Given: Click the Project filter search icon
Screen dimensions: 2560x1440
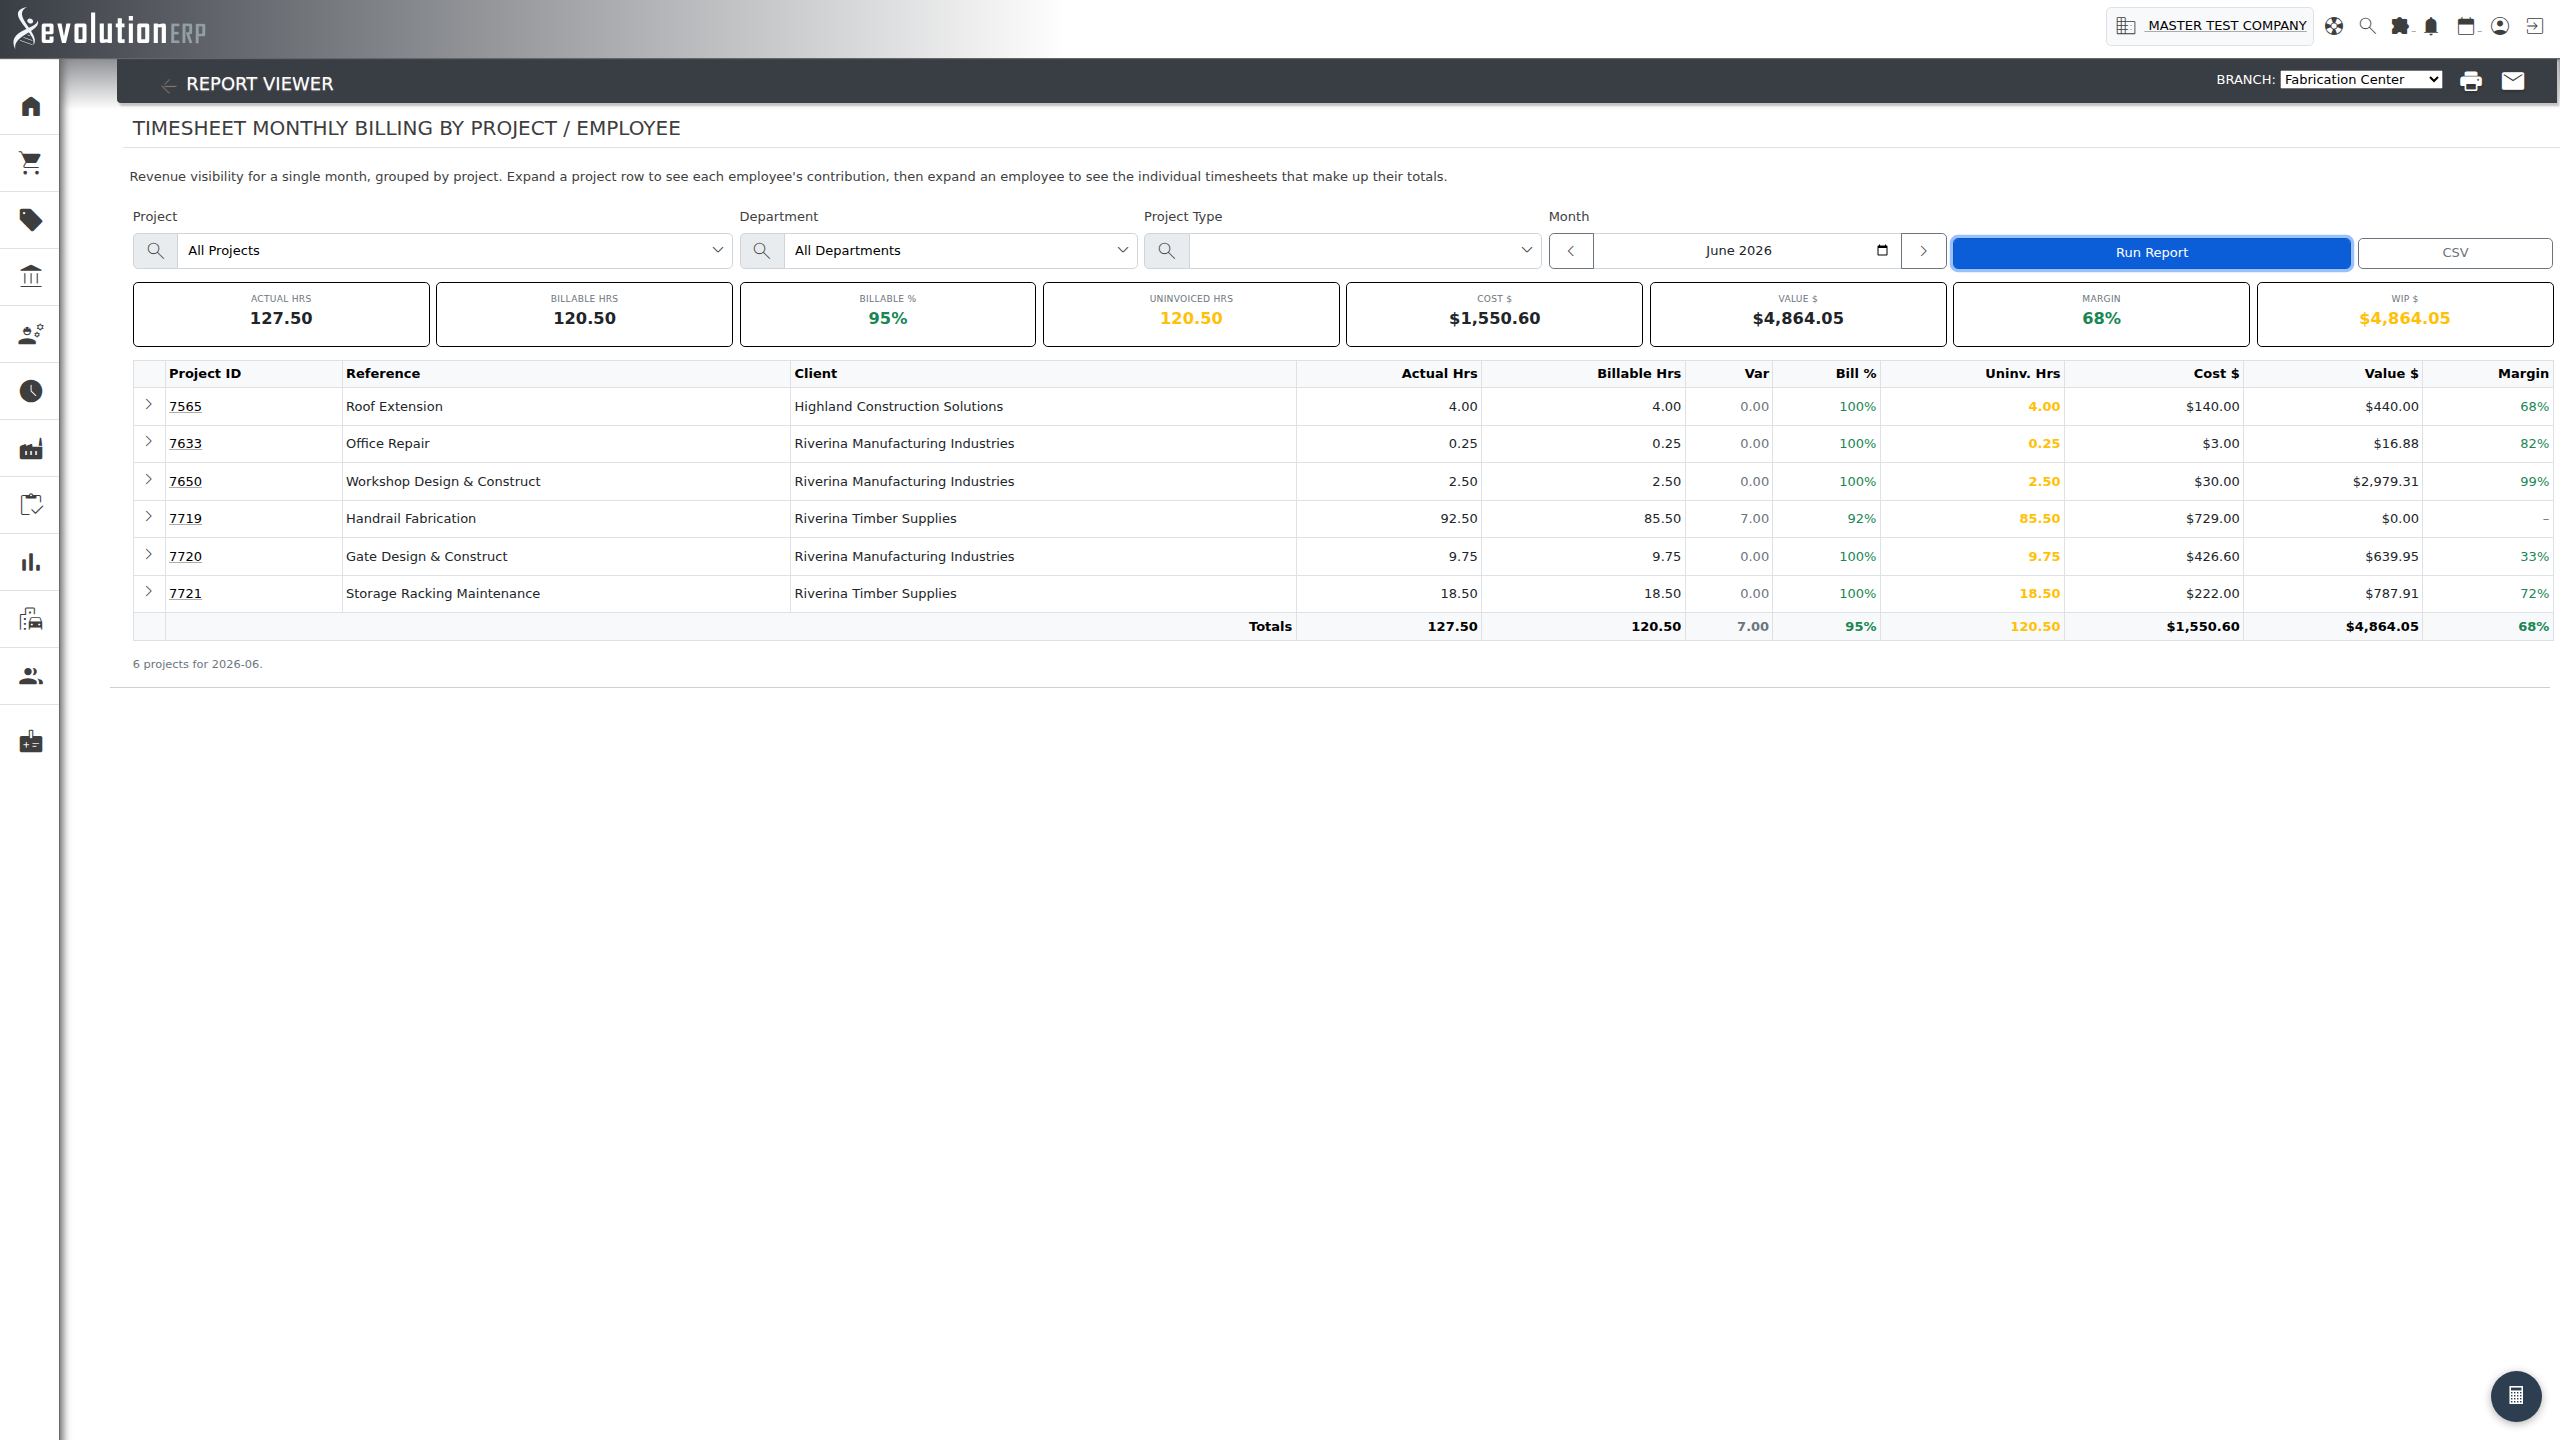Looking at the screenshot, I should tap(155, 251).
